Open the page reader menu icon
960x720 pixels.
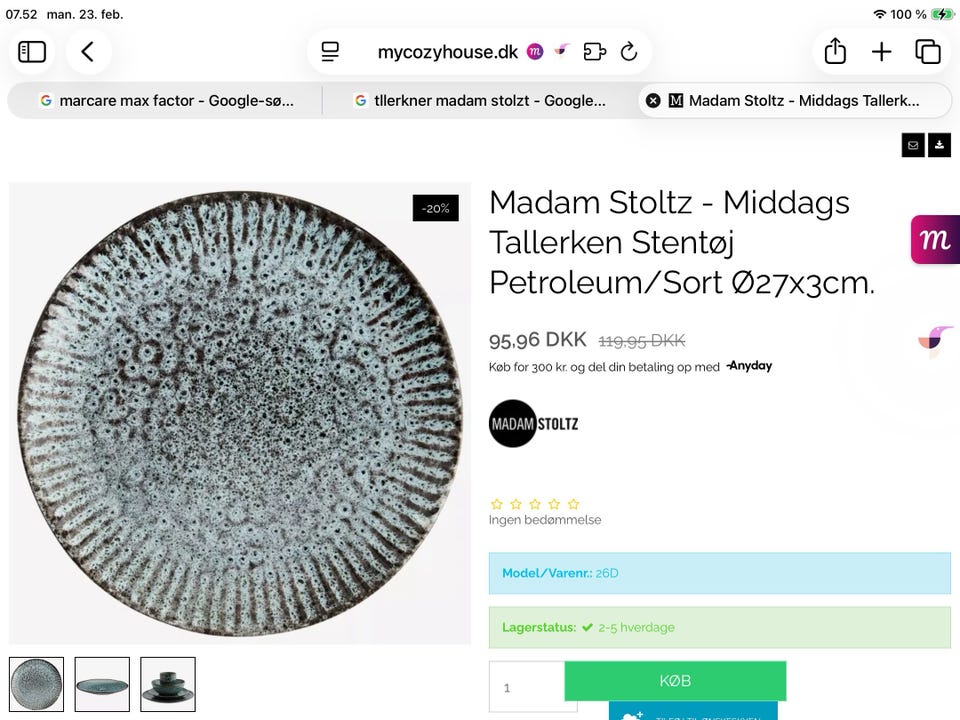click(331, 52)
